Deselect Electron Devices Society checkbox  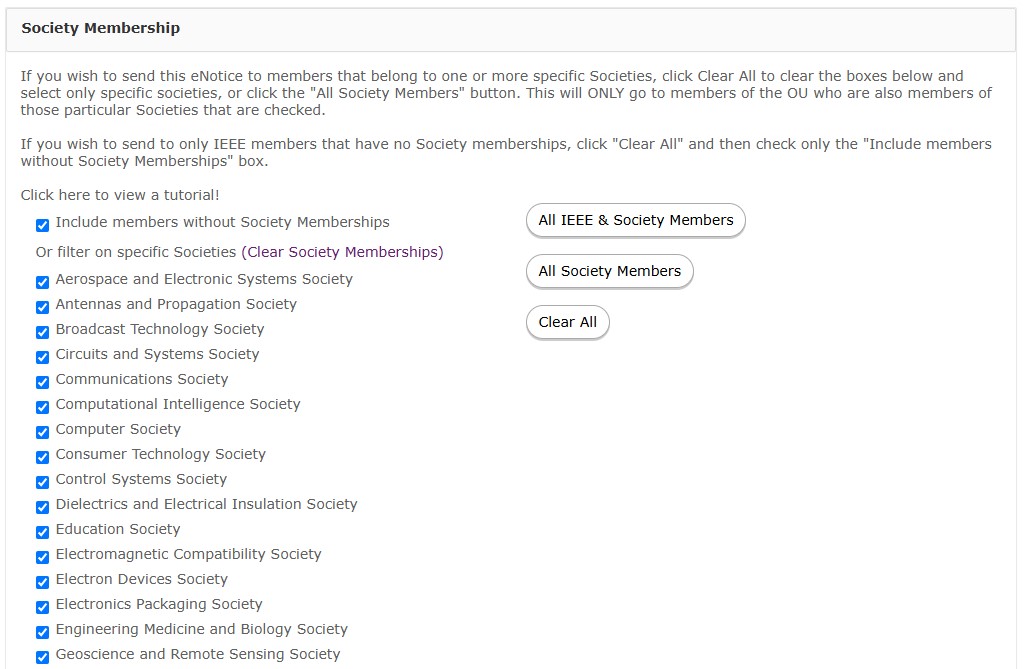(43, 583)
